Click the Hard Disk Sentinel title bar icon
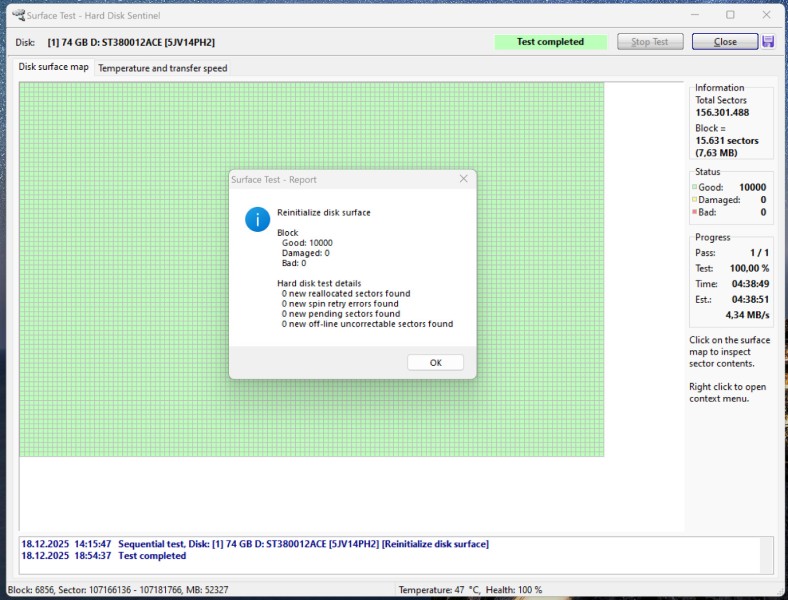This screenshot has height=600, width=788. (x=18, y=15)
